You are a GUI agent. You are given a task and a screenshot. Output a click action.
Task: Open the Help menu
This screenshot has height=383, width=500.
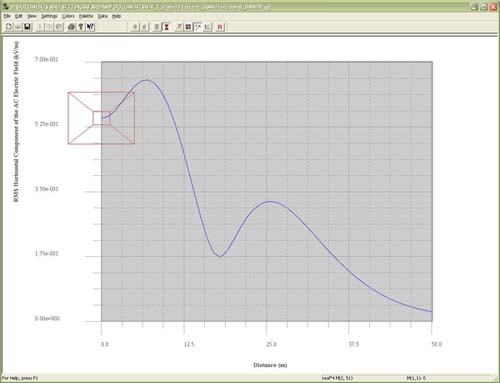pos(116,16)
